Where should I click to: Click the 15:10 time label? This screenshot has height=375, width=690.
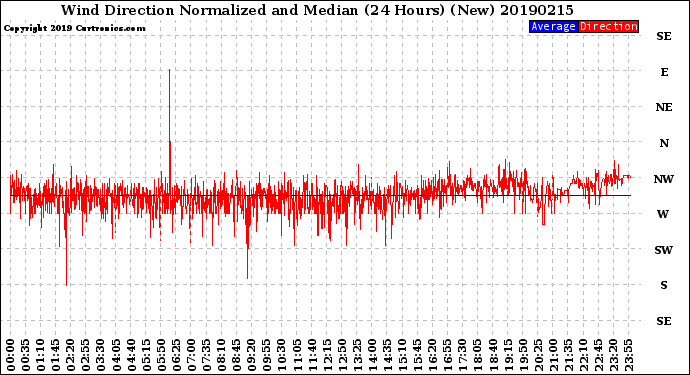tap(402, 355)
